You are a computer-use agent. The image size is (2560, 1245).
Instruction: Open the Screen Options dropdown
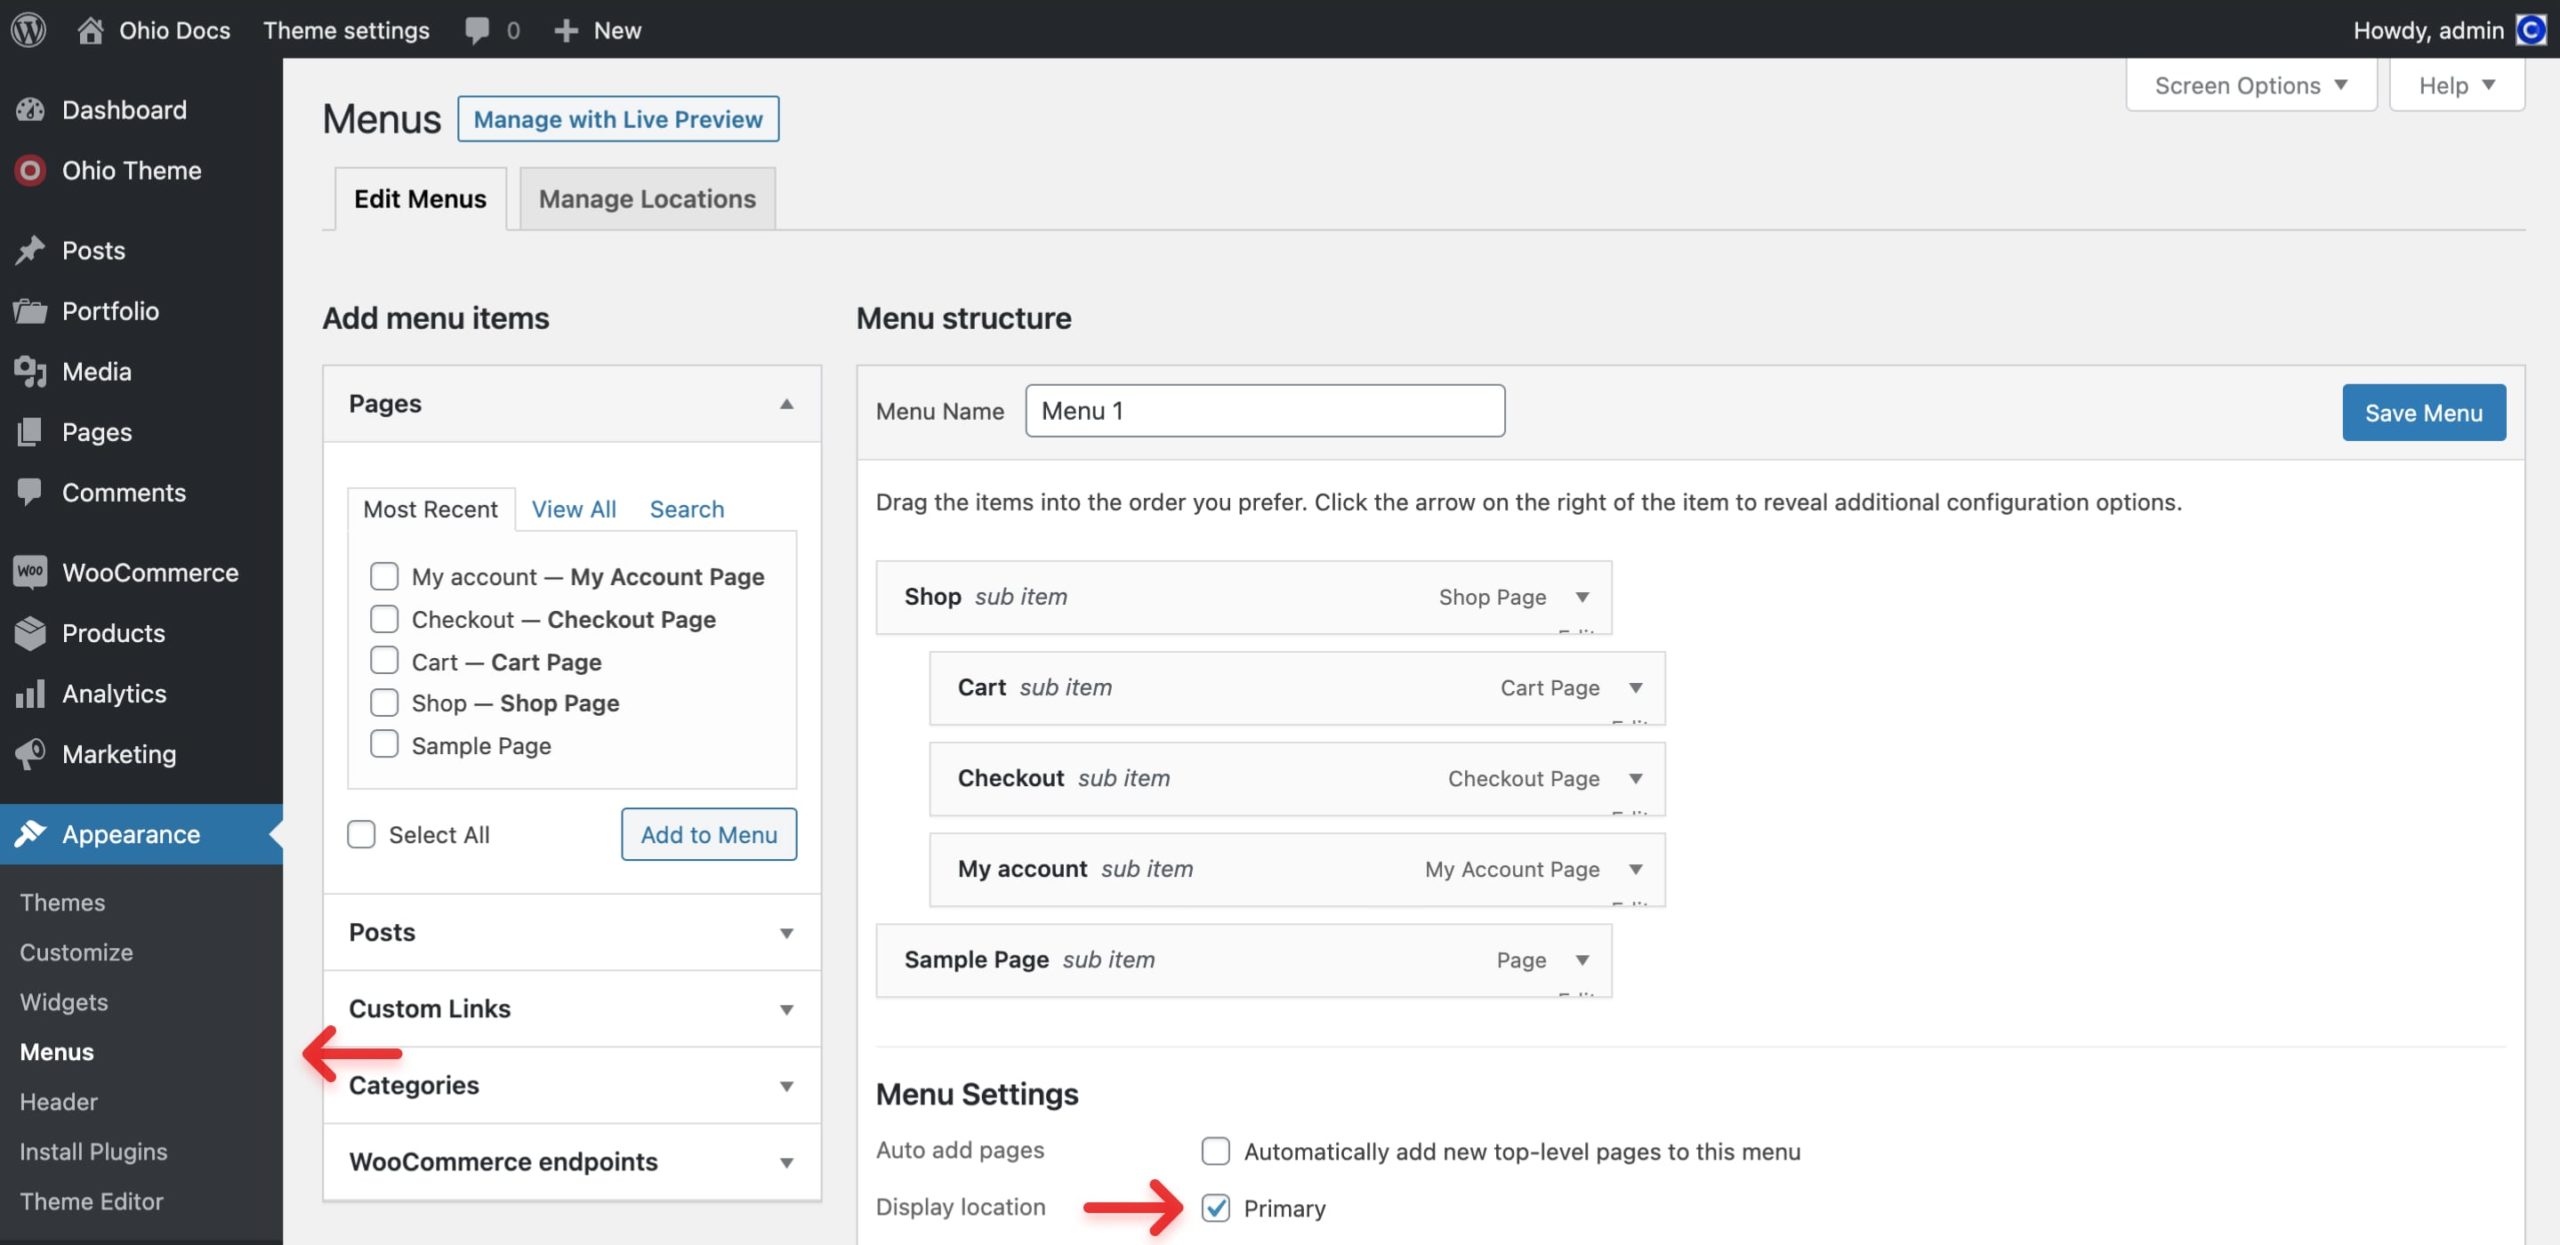tap(2250, 86)
